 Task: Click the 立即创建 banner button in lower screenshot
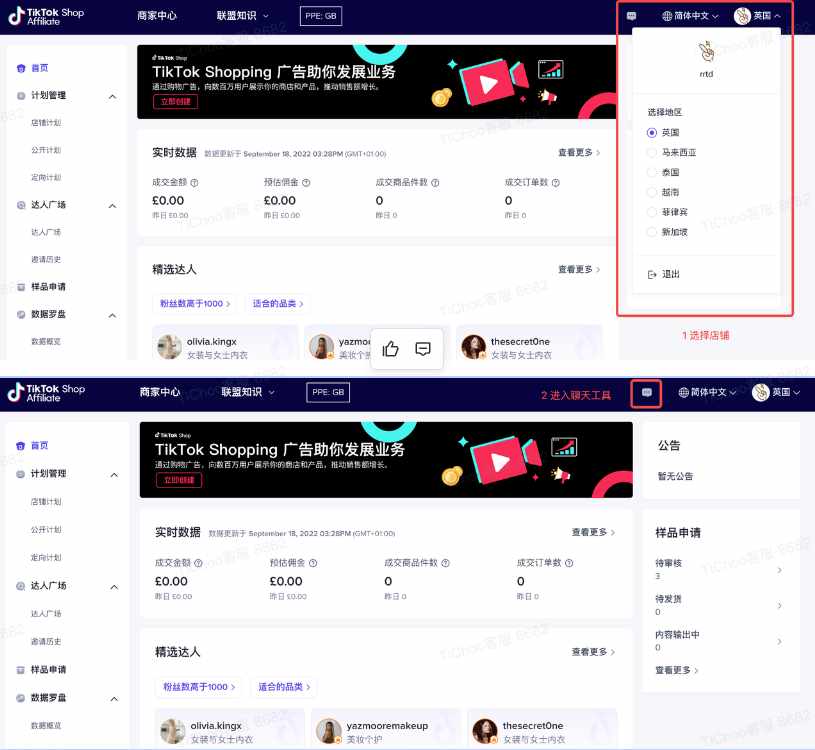179,480
